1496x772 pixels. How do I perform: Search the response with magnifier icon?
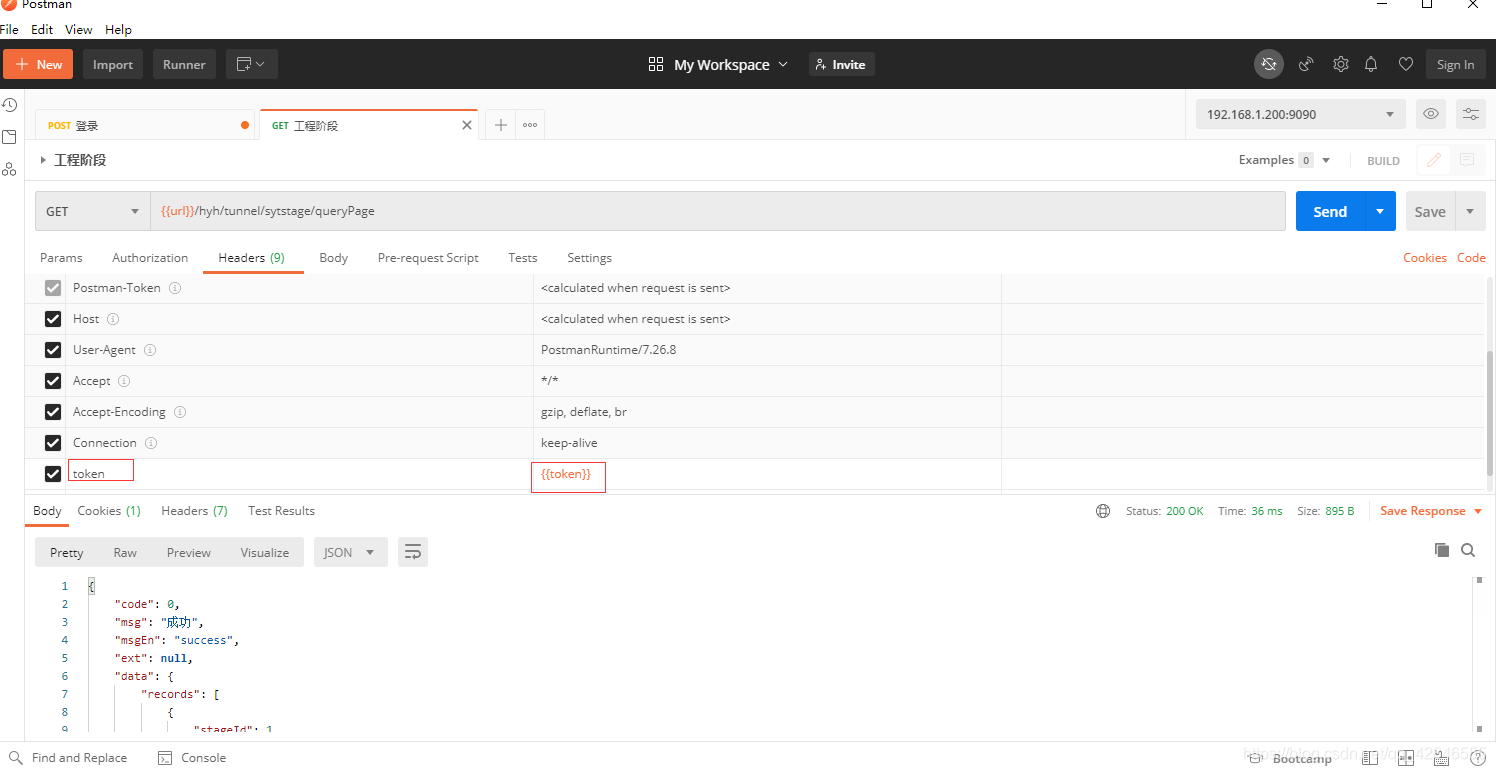[x=1468, y=550]
